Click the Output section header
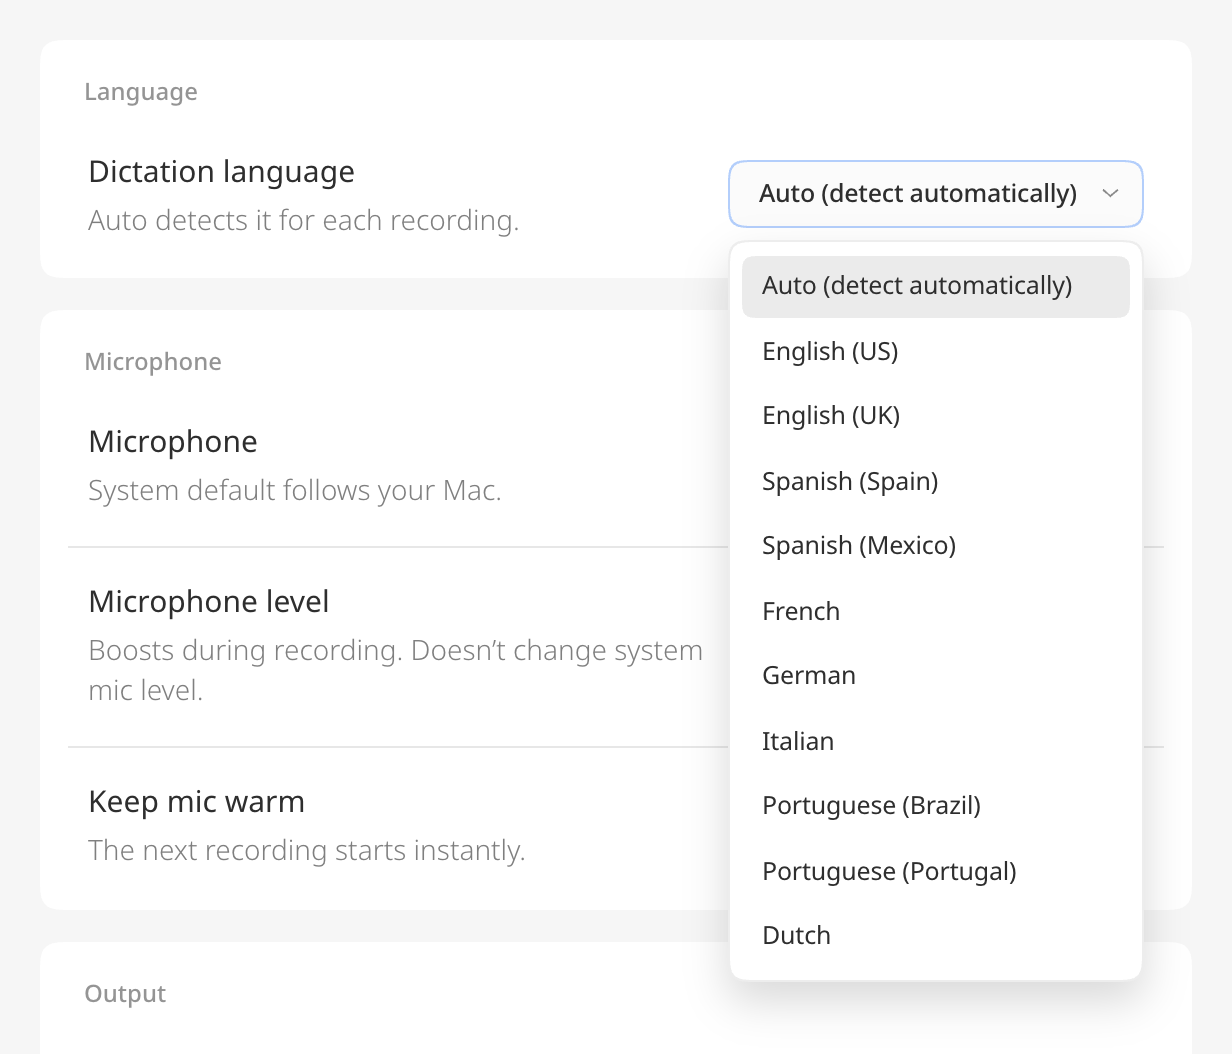This screenshot has width=1232, height=1054. pos(125,994)
